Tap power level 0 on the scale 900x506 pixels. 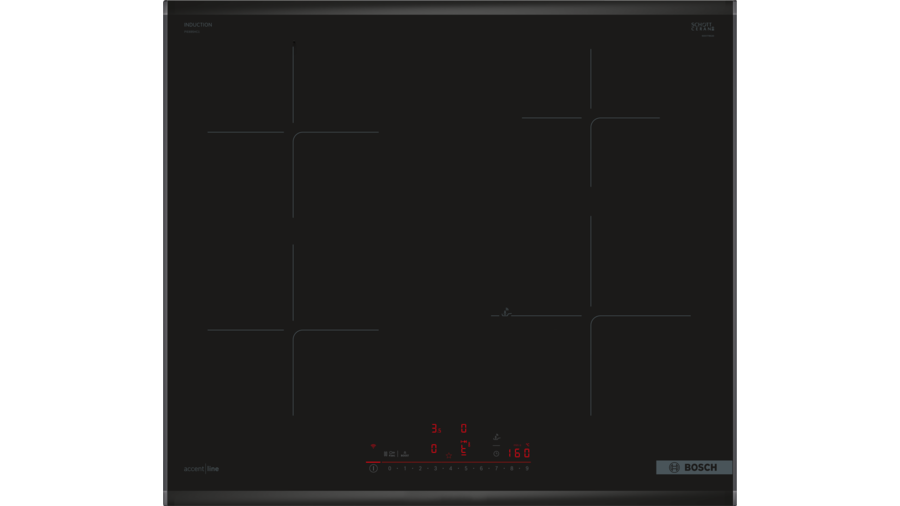point(389,468)
